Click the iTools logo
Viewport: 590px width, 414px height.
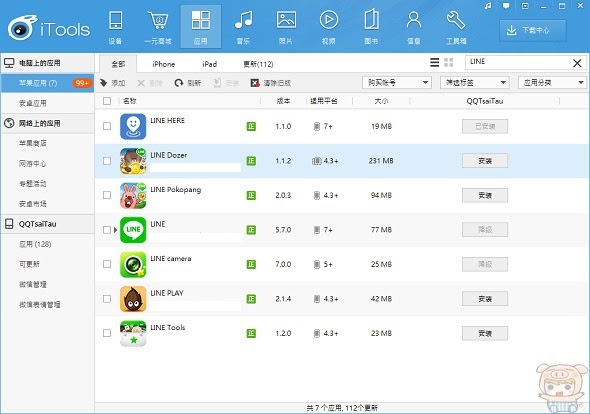(49, 28)
